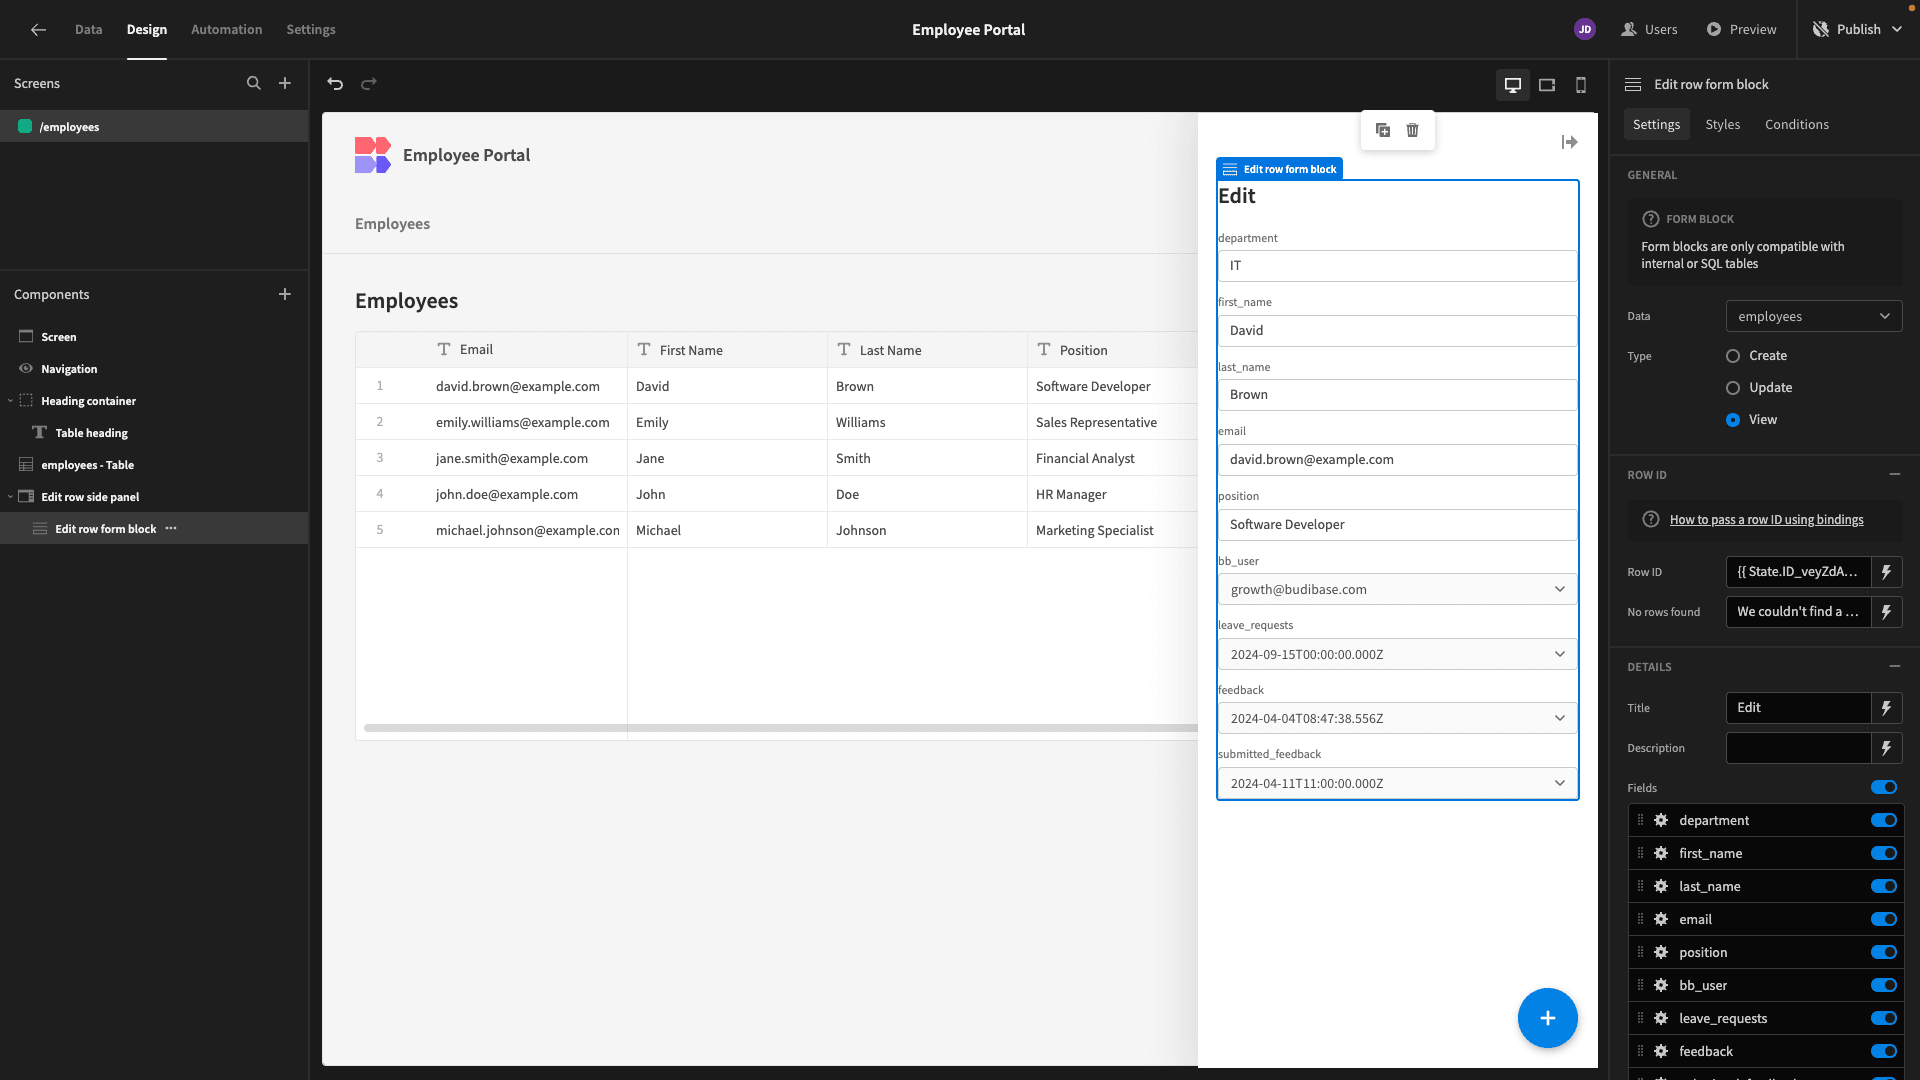Screen dimensions: 1920x1080
Task: Delete the selected form block
Action: (1413, 130)
